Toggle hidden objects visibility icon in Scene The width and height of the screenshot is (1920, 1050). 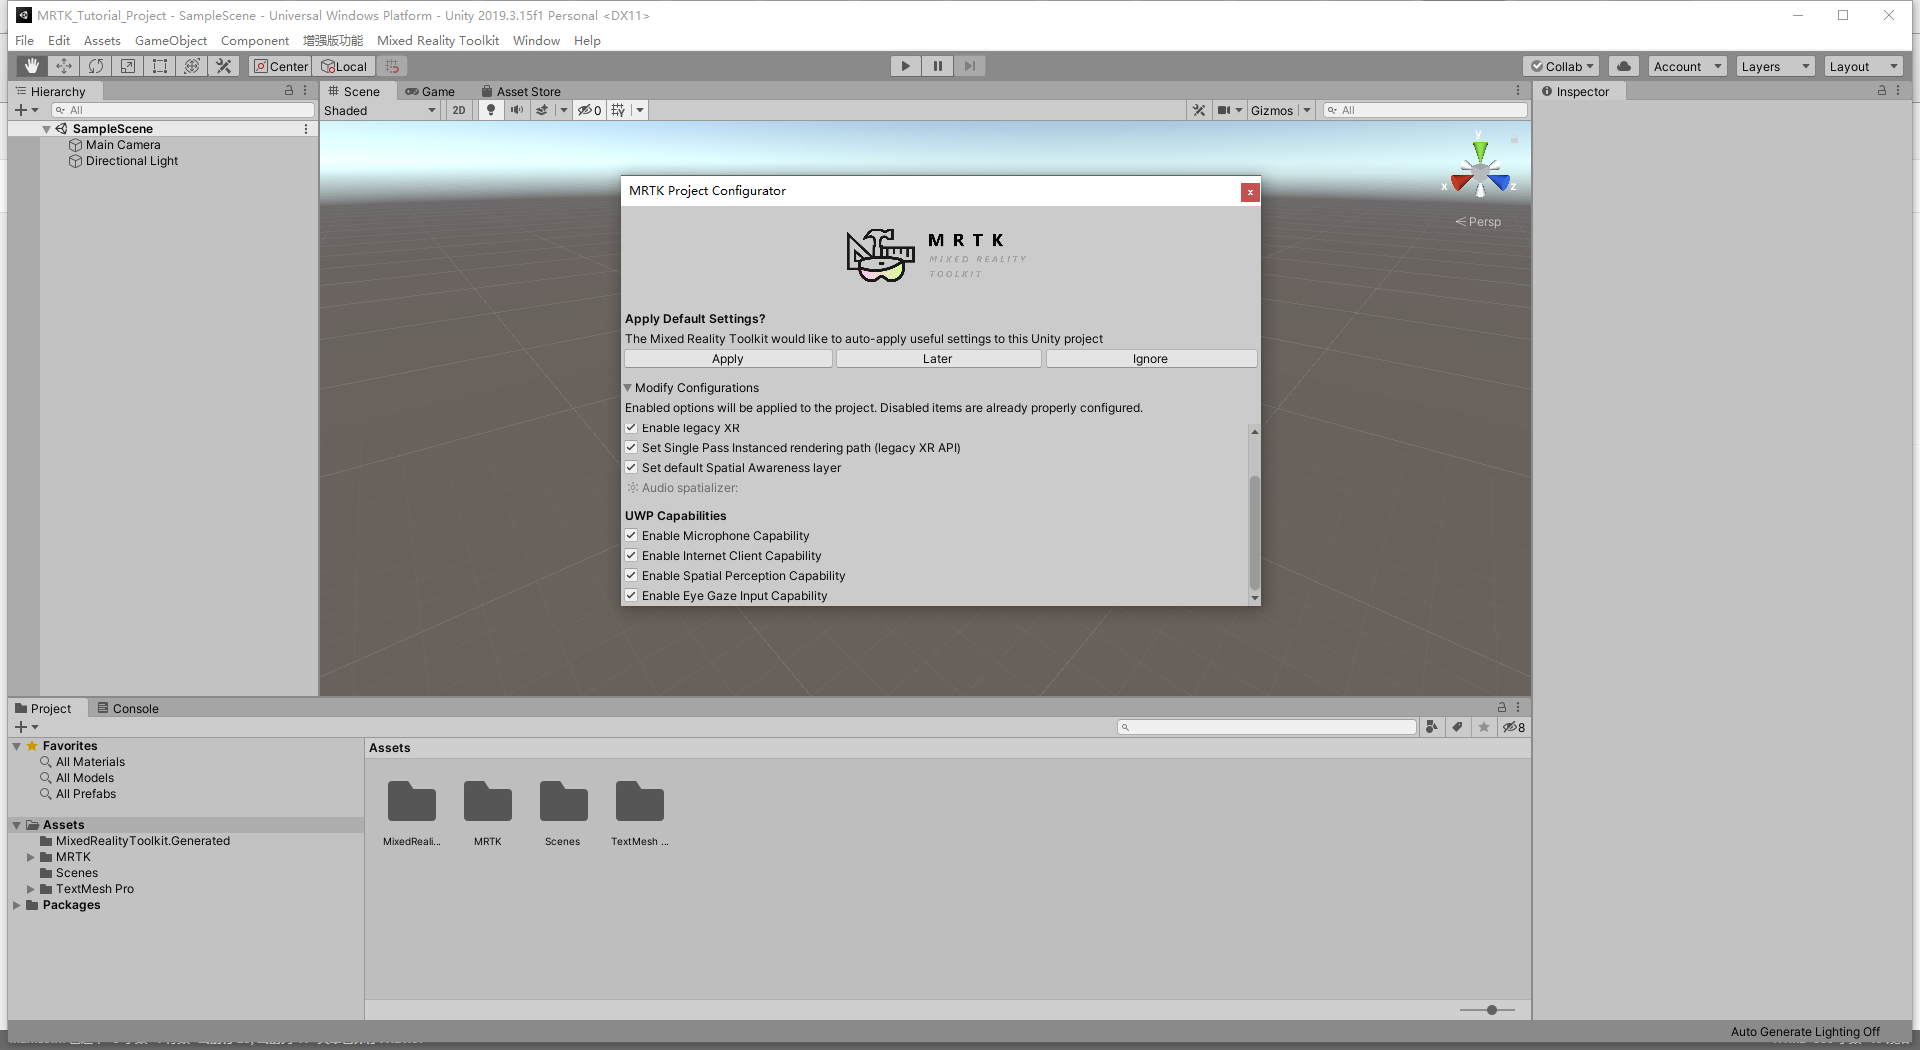click(589, 110)
